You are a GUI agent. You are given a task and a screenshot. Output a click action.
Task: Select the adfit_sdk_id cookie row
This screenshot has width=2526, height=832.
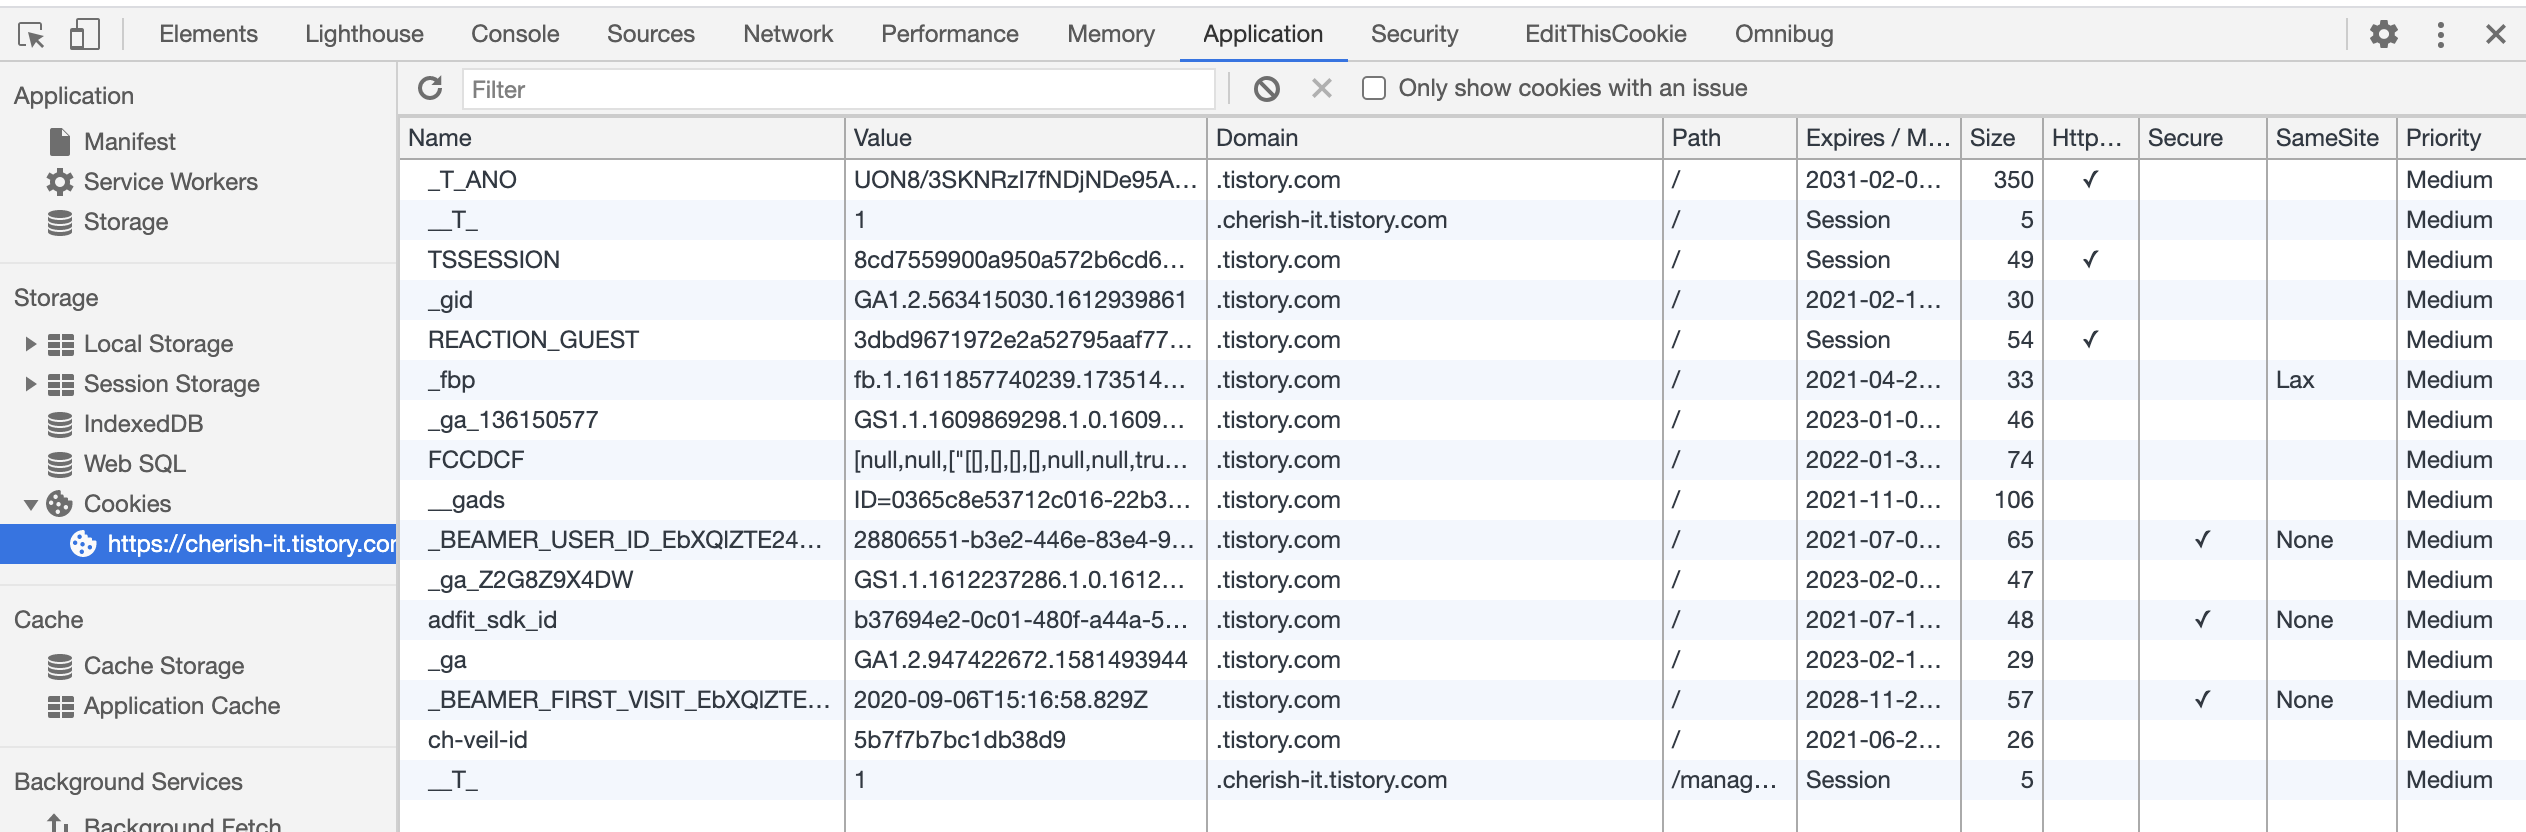[x=1462, y=620]
